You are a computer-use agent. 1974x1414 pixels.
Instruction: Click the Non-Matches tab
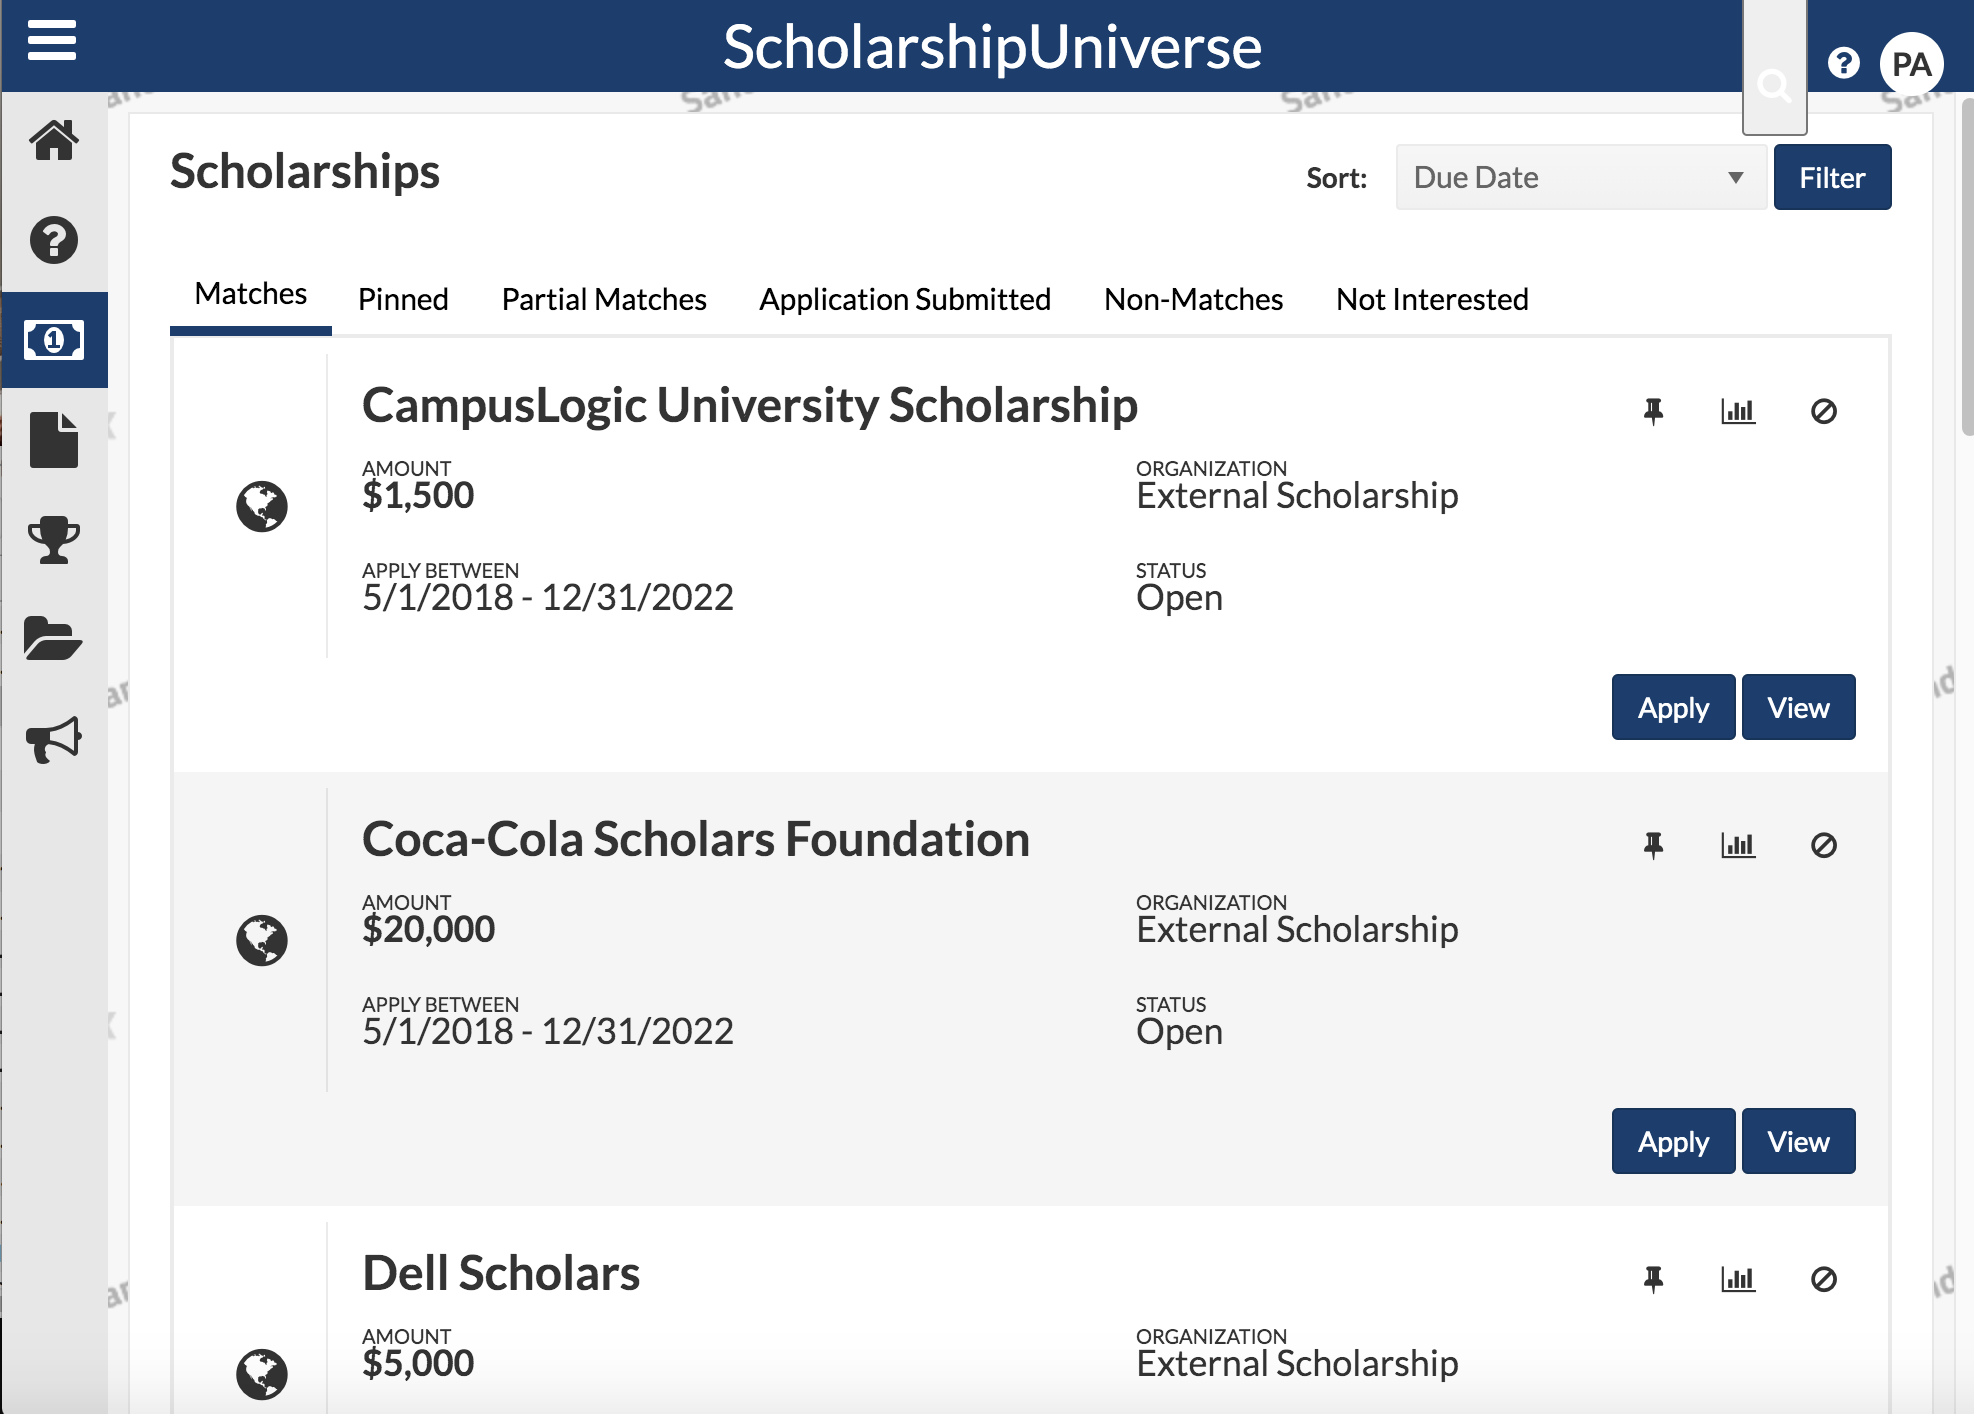click(1192, 298)
